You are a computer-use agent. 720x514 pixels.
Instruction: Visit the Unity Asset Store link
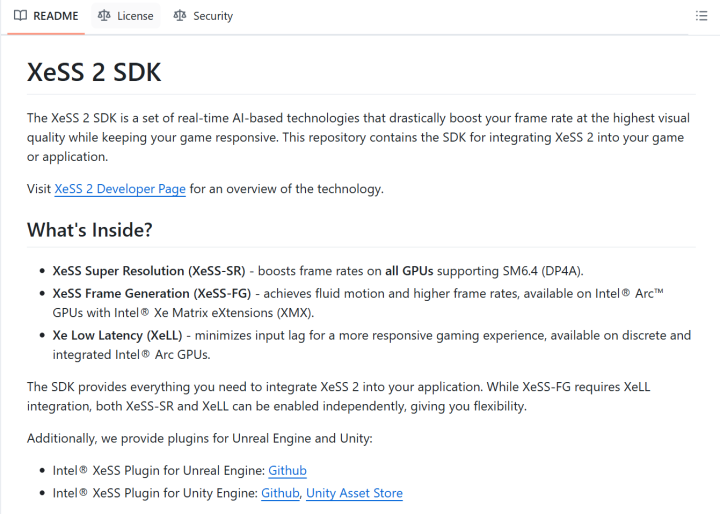pos(354,493)
